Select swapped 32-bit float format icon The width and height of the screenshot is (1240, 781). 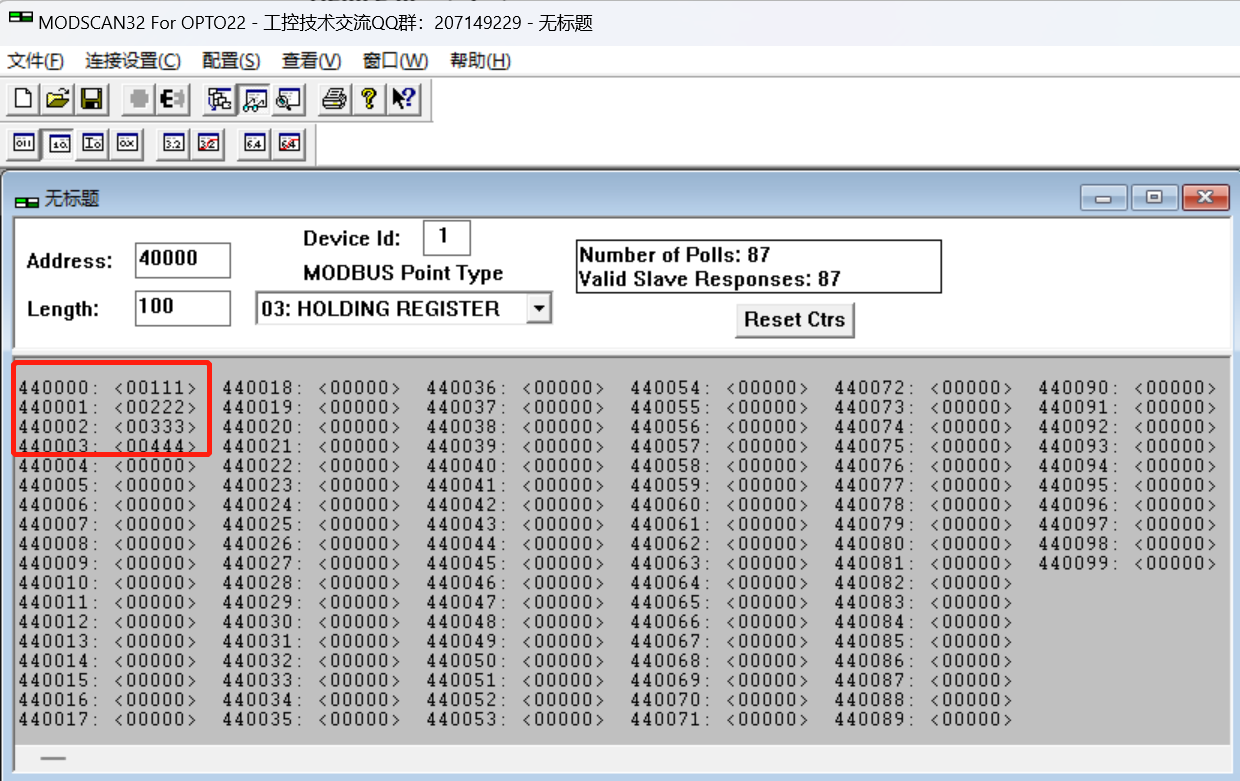(x=208, y=143)
